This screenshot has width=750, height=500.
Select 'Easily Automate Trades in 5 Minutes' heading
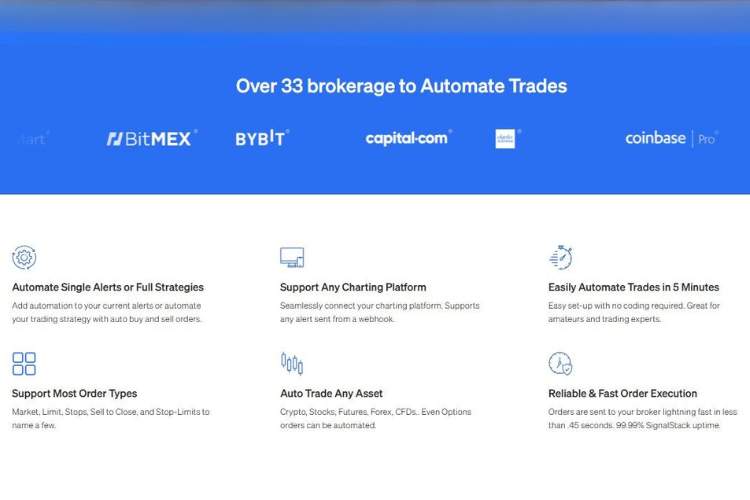click(x=633, y=287)
